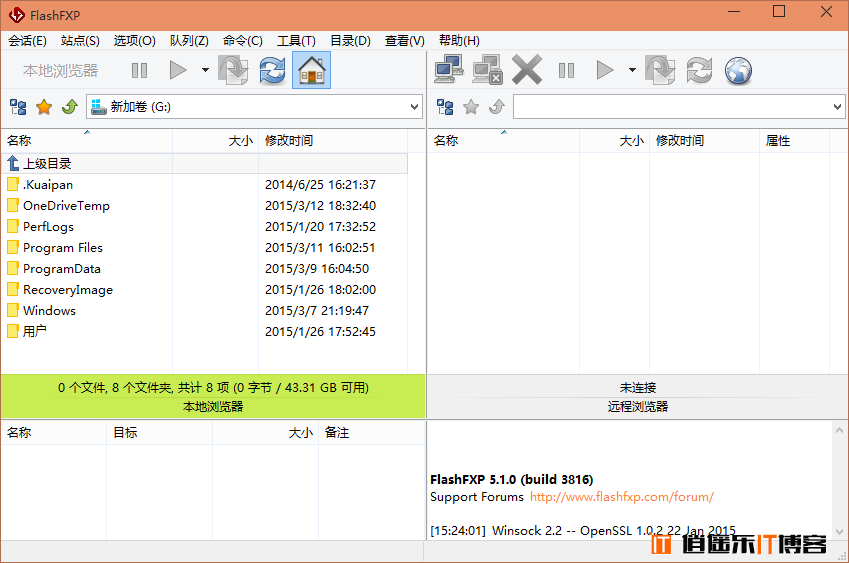Open the 查看(V) menu

[404, 41]
